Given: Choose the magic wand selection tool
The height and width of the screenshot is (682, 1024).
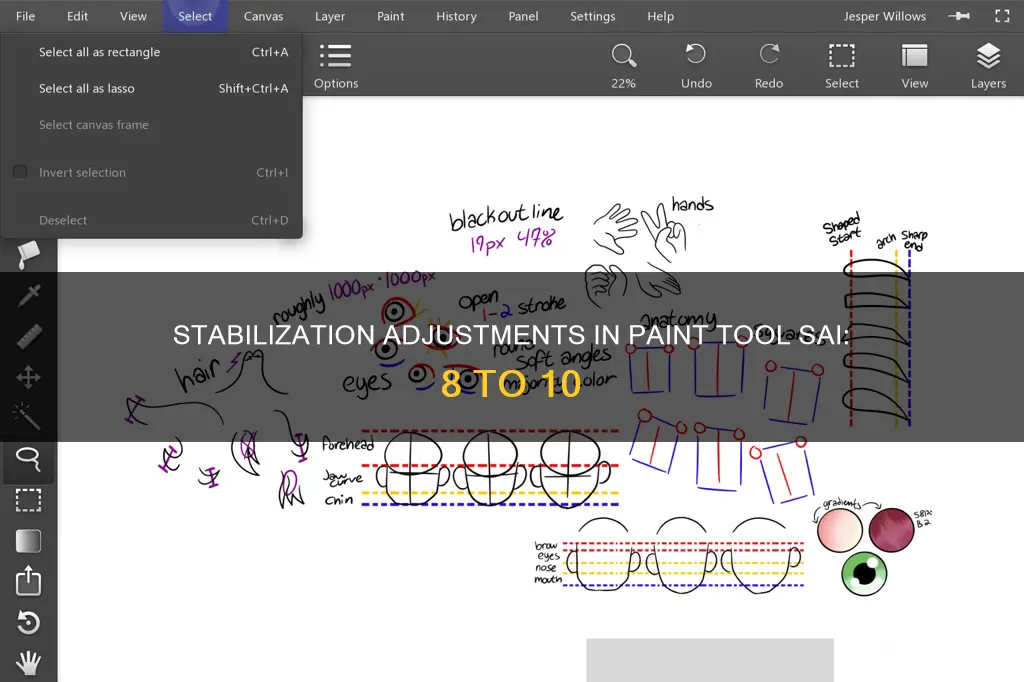Looking at the screenshot, I should [x=28, y=417].
